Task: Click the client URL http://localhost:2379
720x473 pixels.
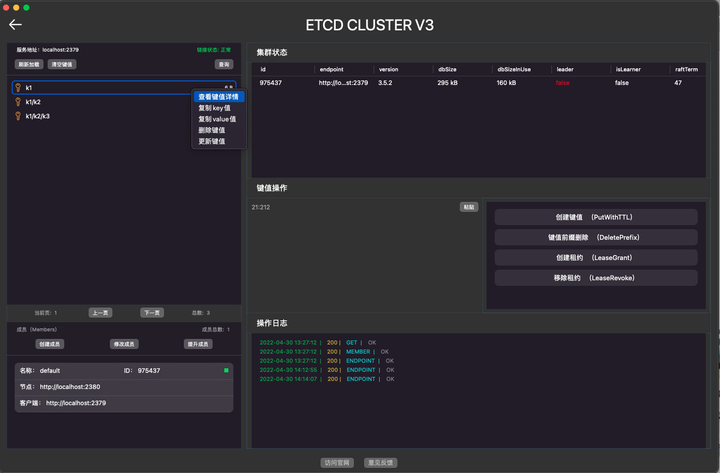Action: (76, 403)
